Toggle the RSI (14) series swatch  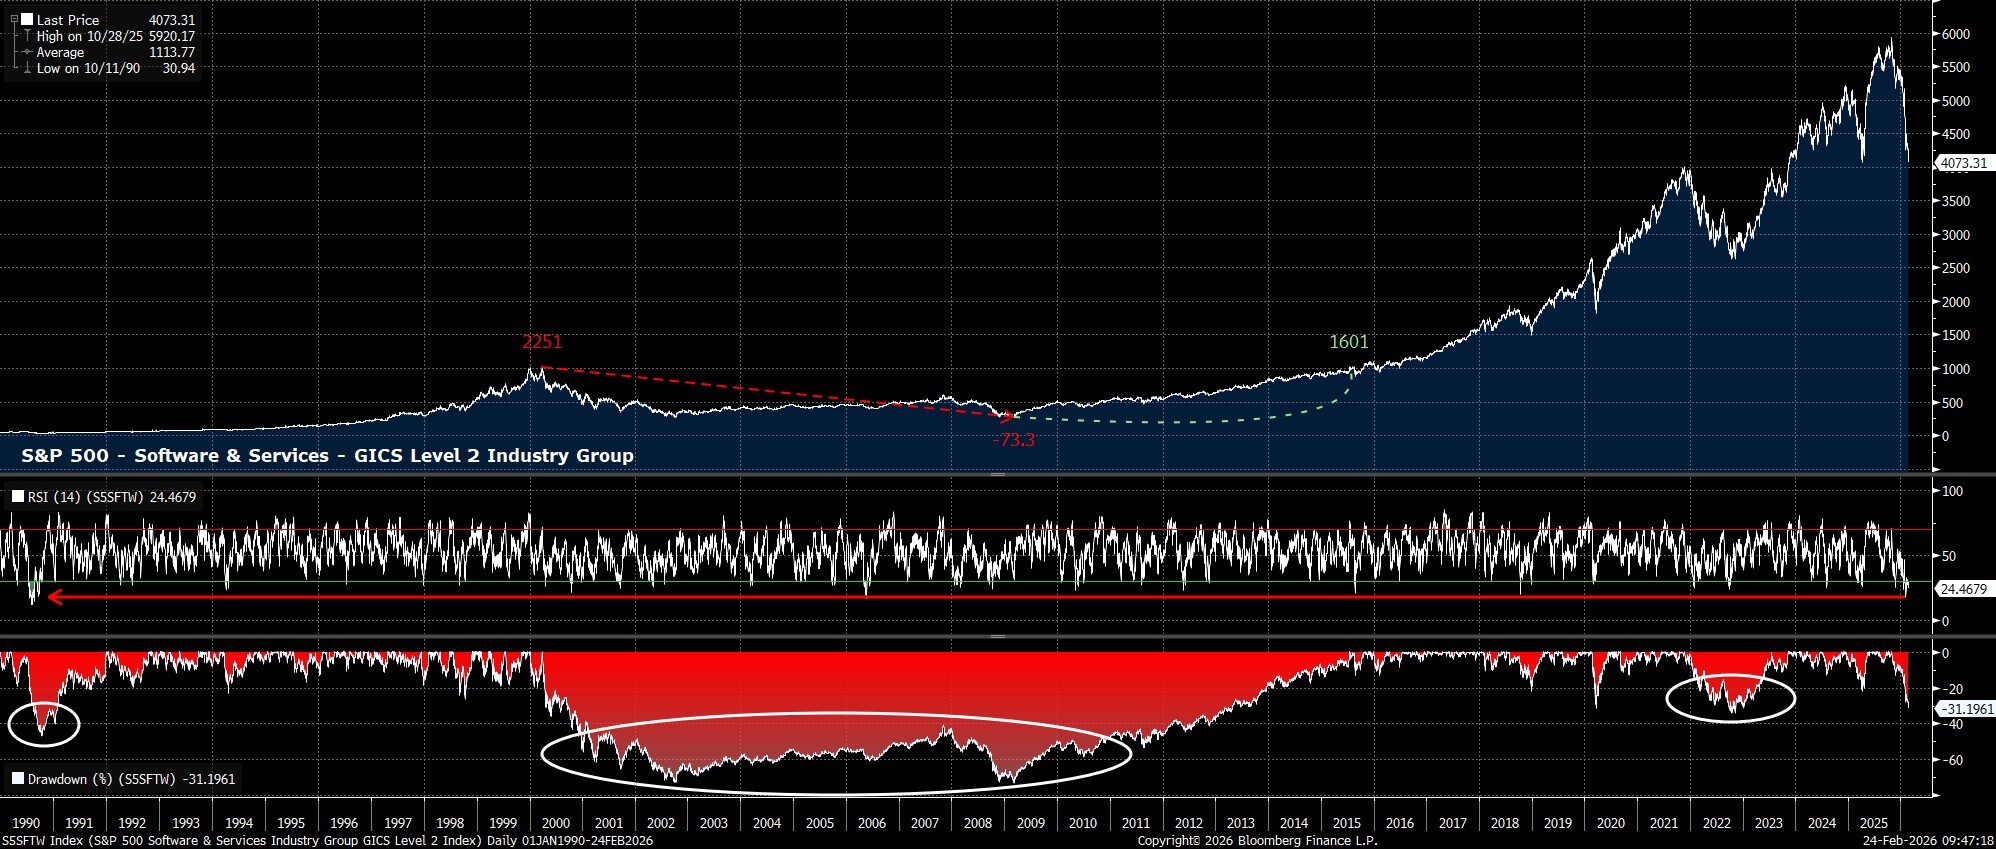point(18,496)
